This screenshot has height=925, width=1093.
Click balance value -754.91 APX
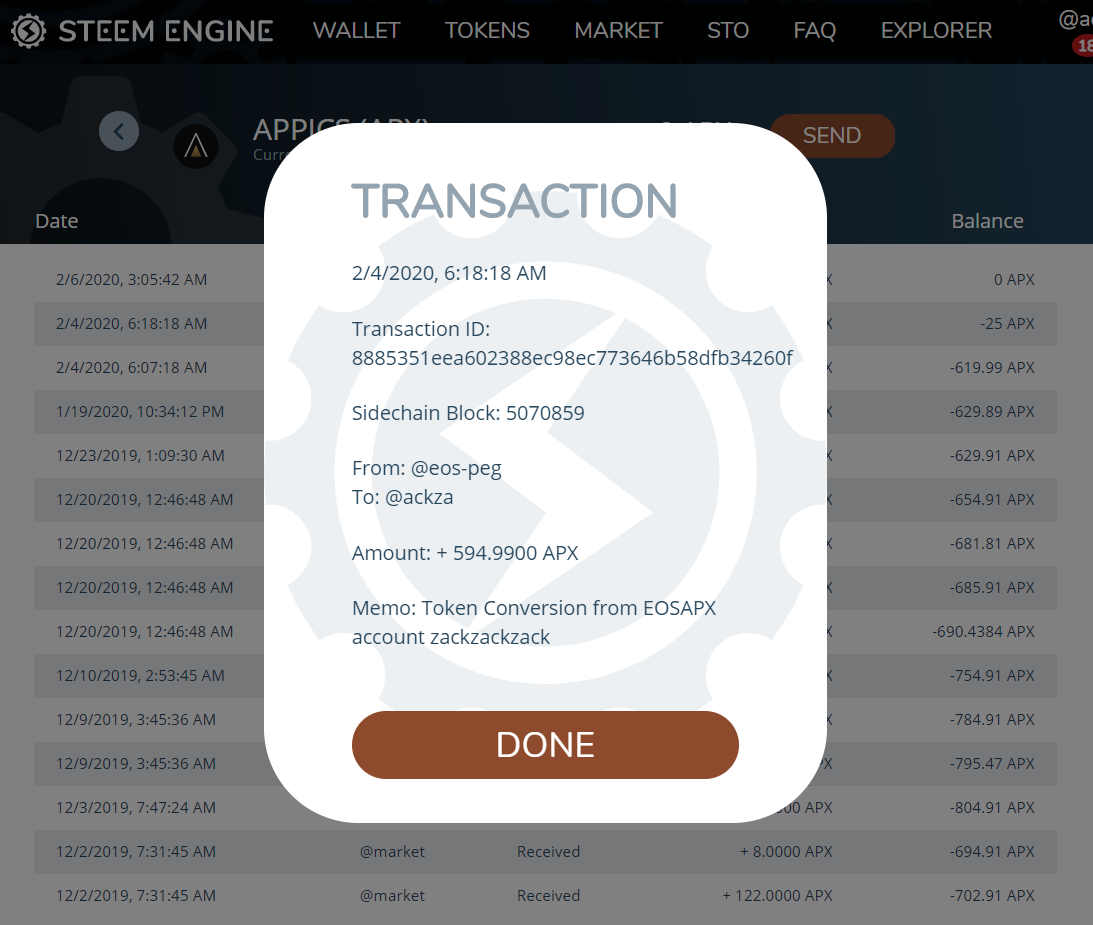click(992, 675)
